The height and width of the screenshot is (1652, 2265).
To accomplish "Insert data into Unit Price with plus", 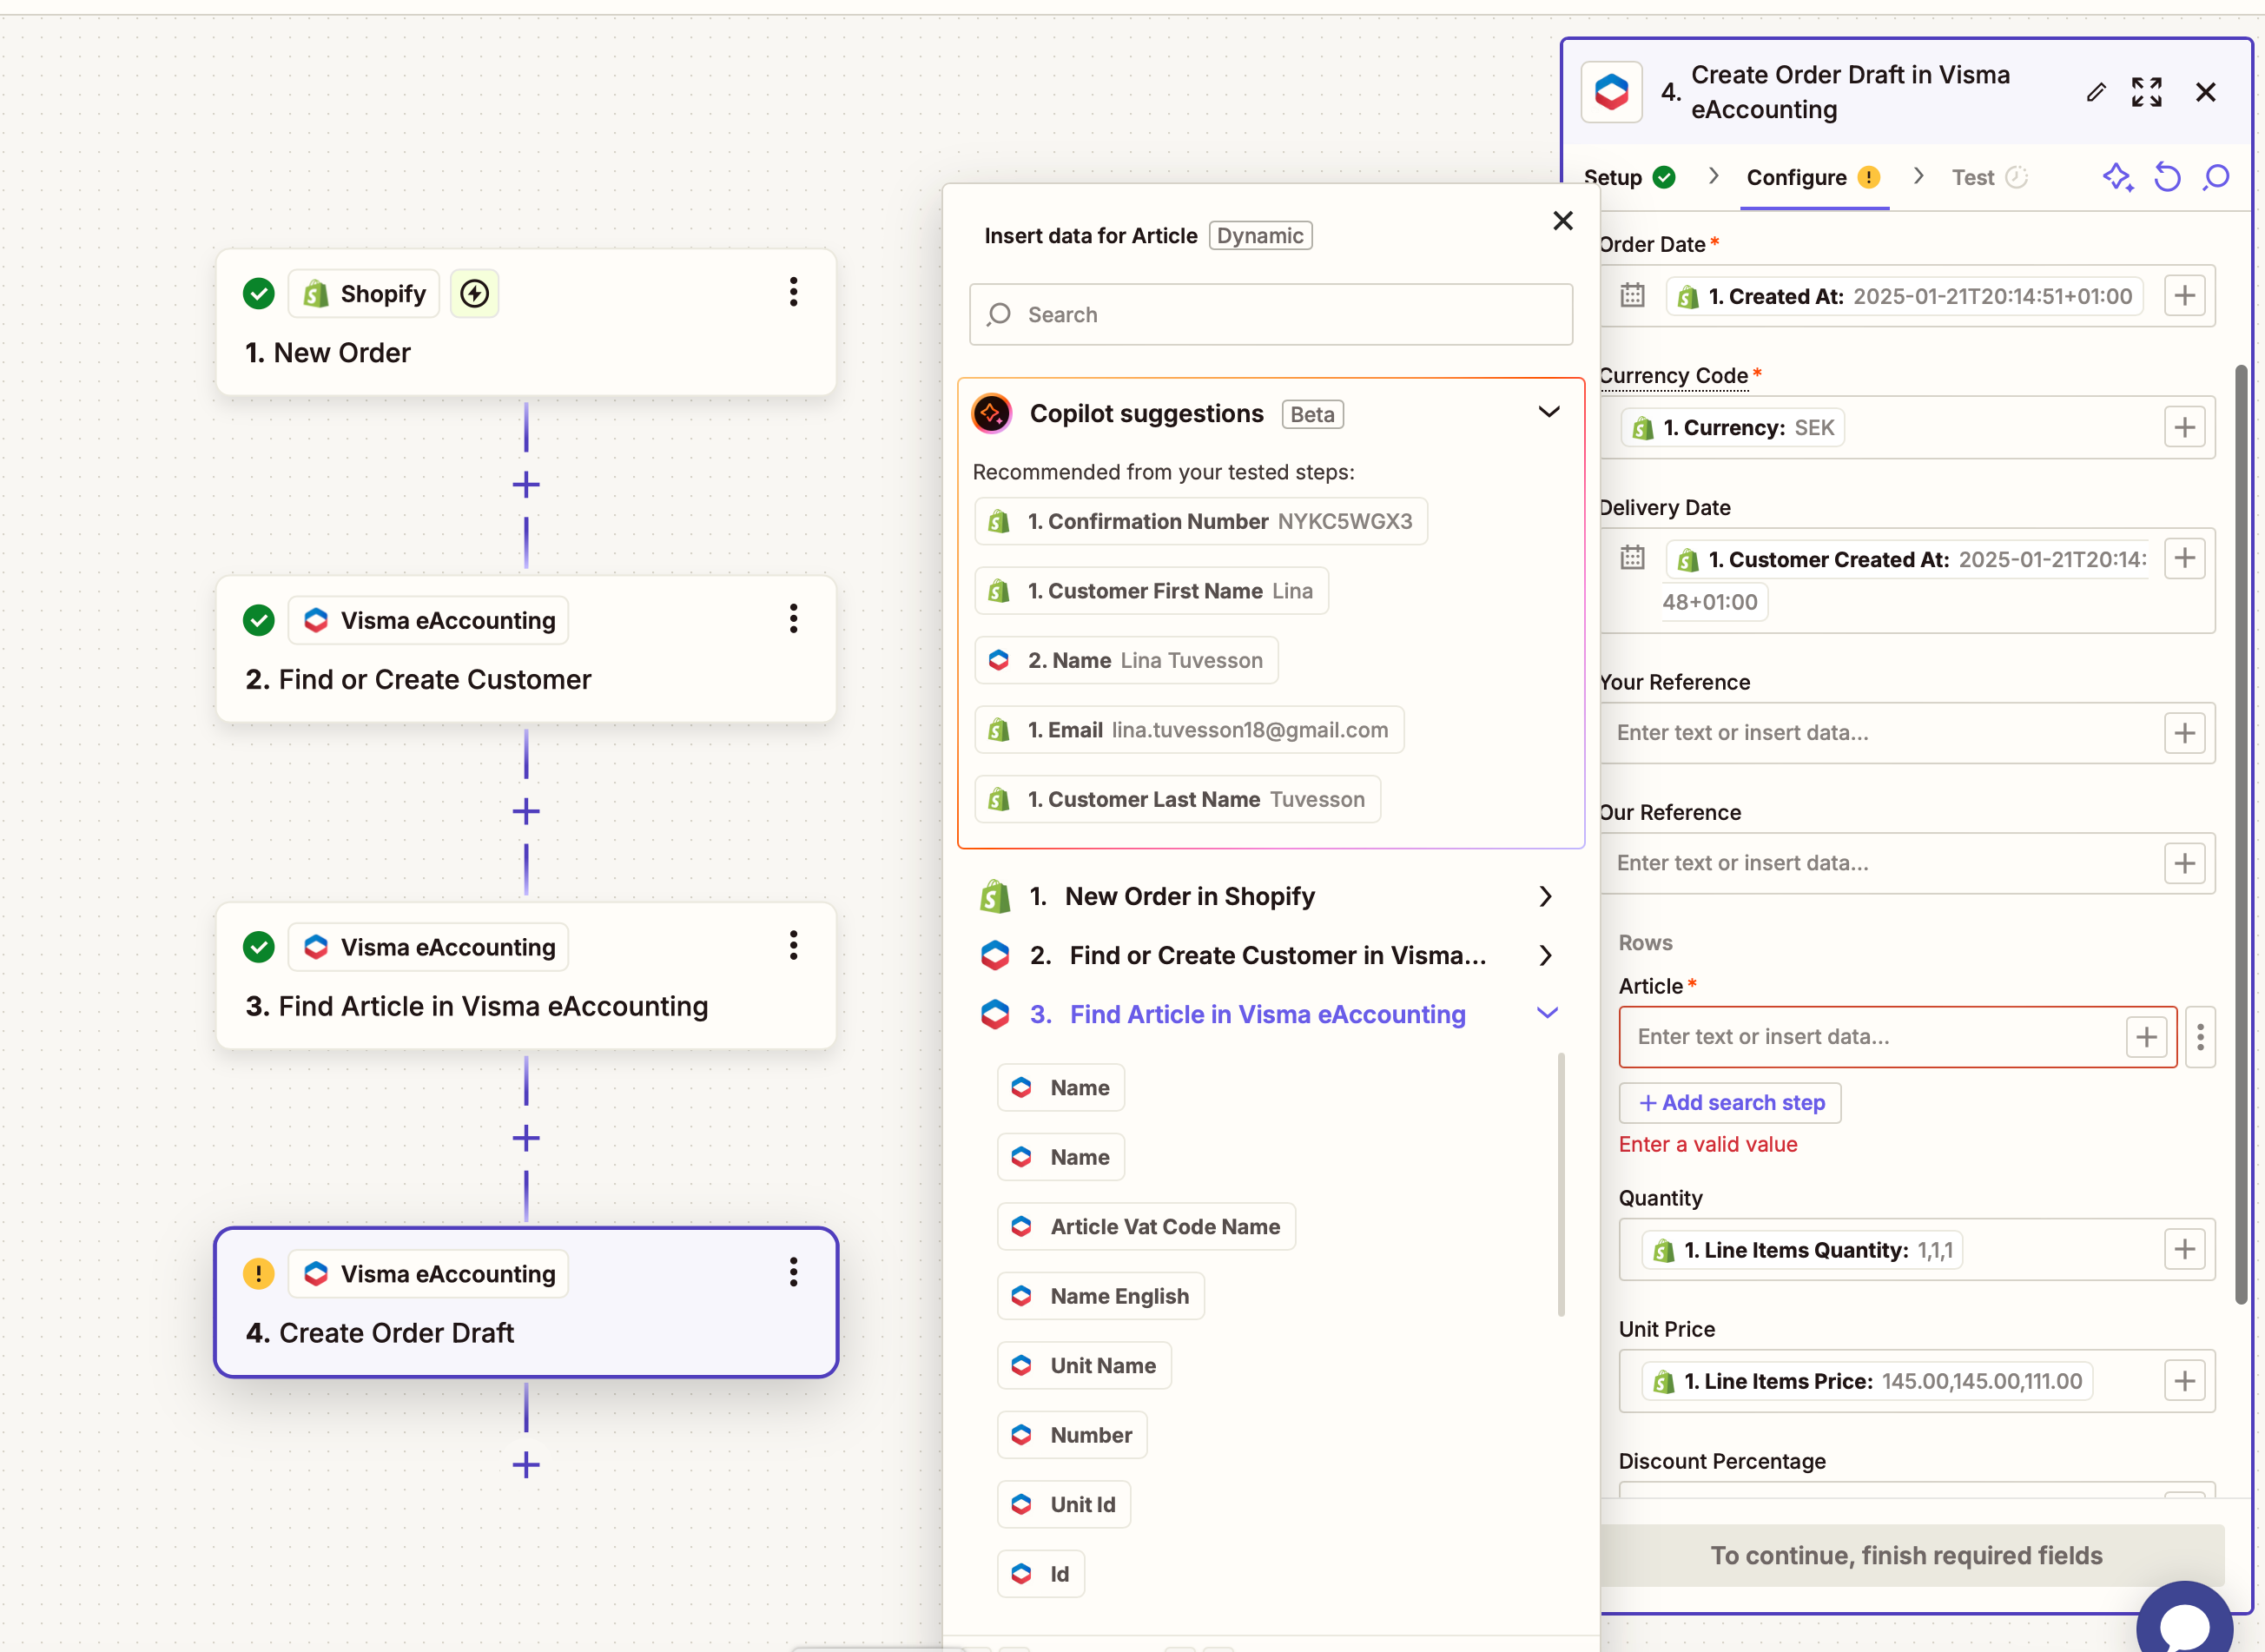I will (x=2184, y=1381).
